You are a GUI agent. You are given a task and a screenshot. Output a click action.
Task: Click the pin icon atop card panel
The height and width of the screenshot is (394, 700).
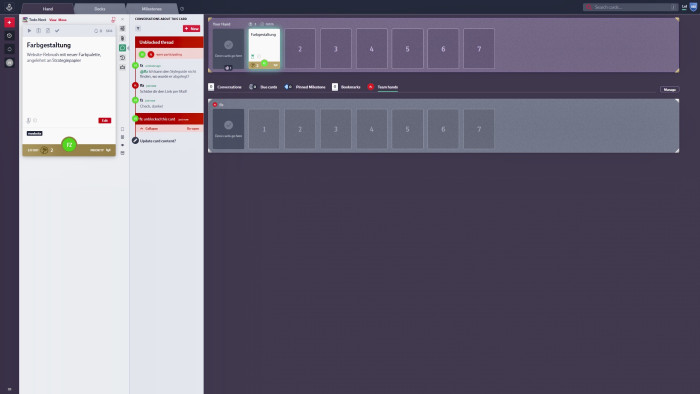pyautogui.click(x=113, y=20)
